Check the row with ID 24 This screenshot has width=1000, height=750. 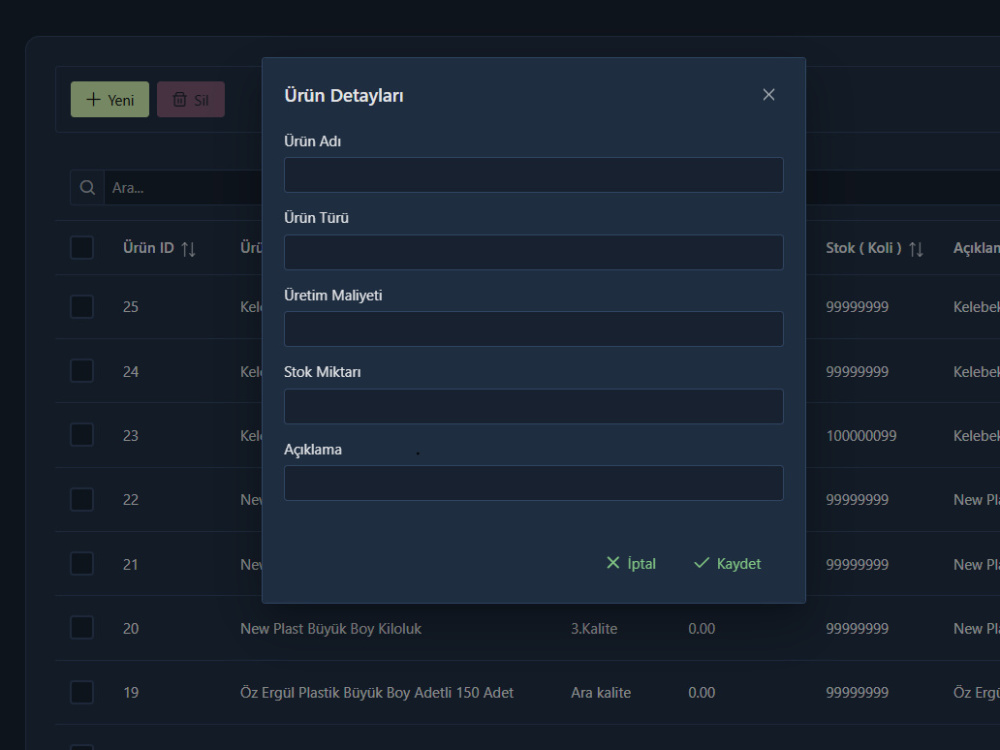[82, 371]
